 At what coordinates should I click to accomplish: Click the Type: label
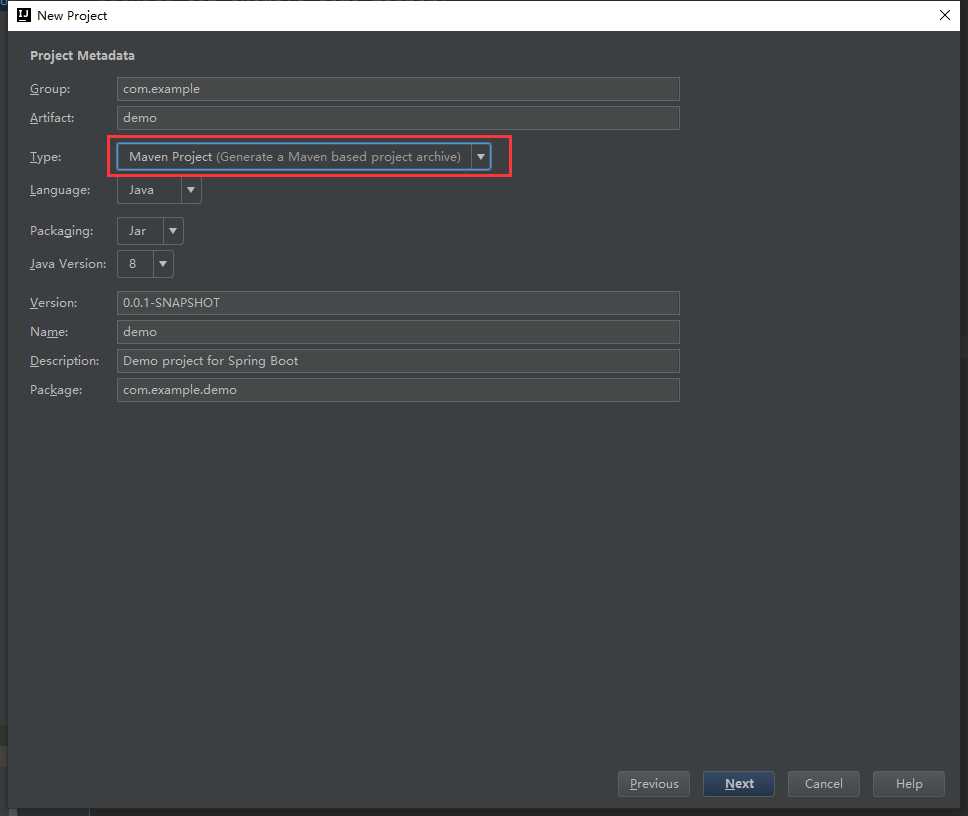pos(46,157)
